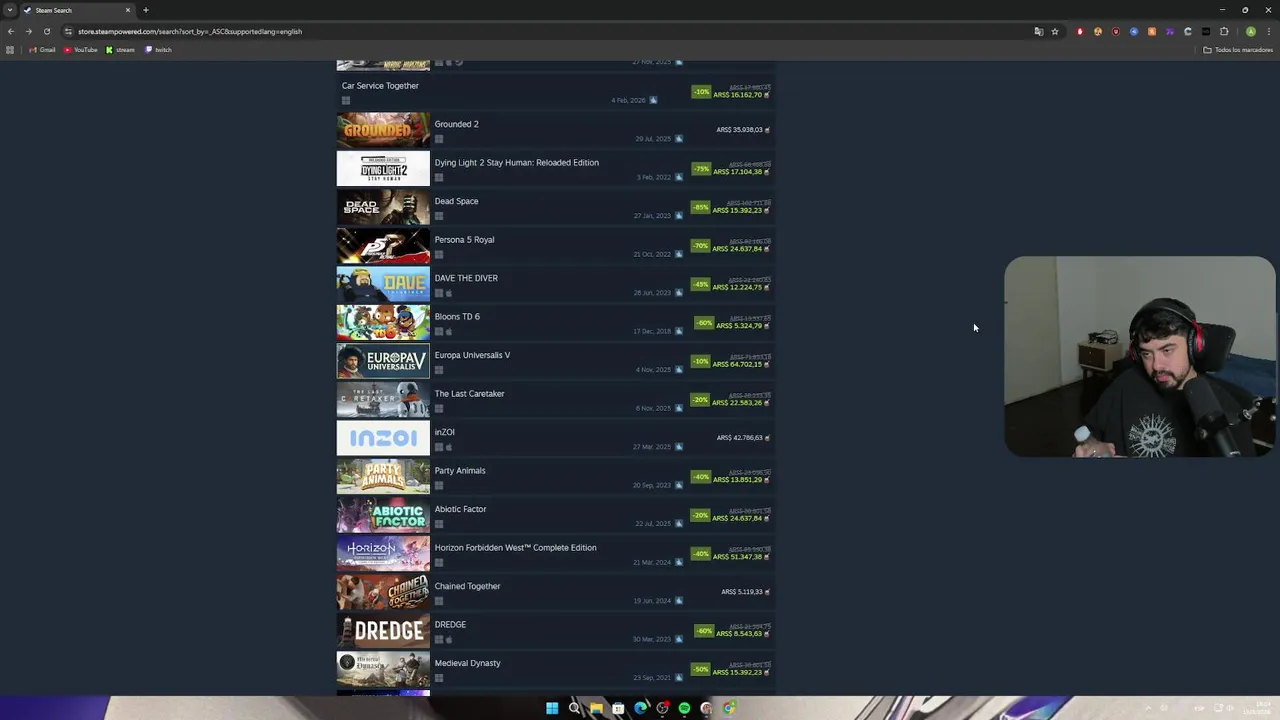
Task: Click the review icon on Grounded 2 row
Action: point(678,139)
